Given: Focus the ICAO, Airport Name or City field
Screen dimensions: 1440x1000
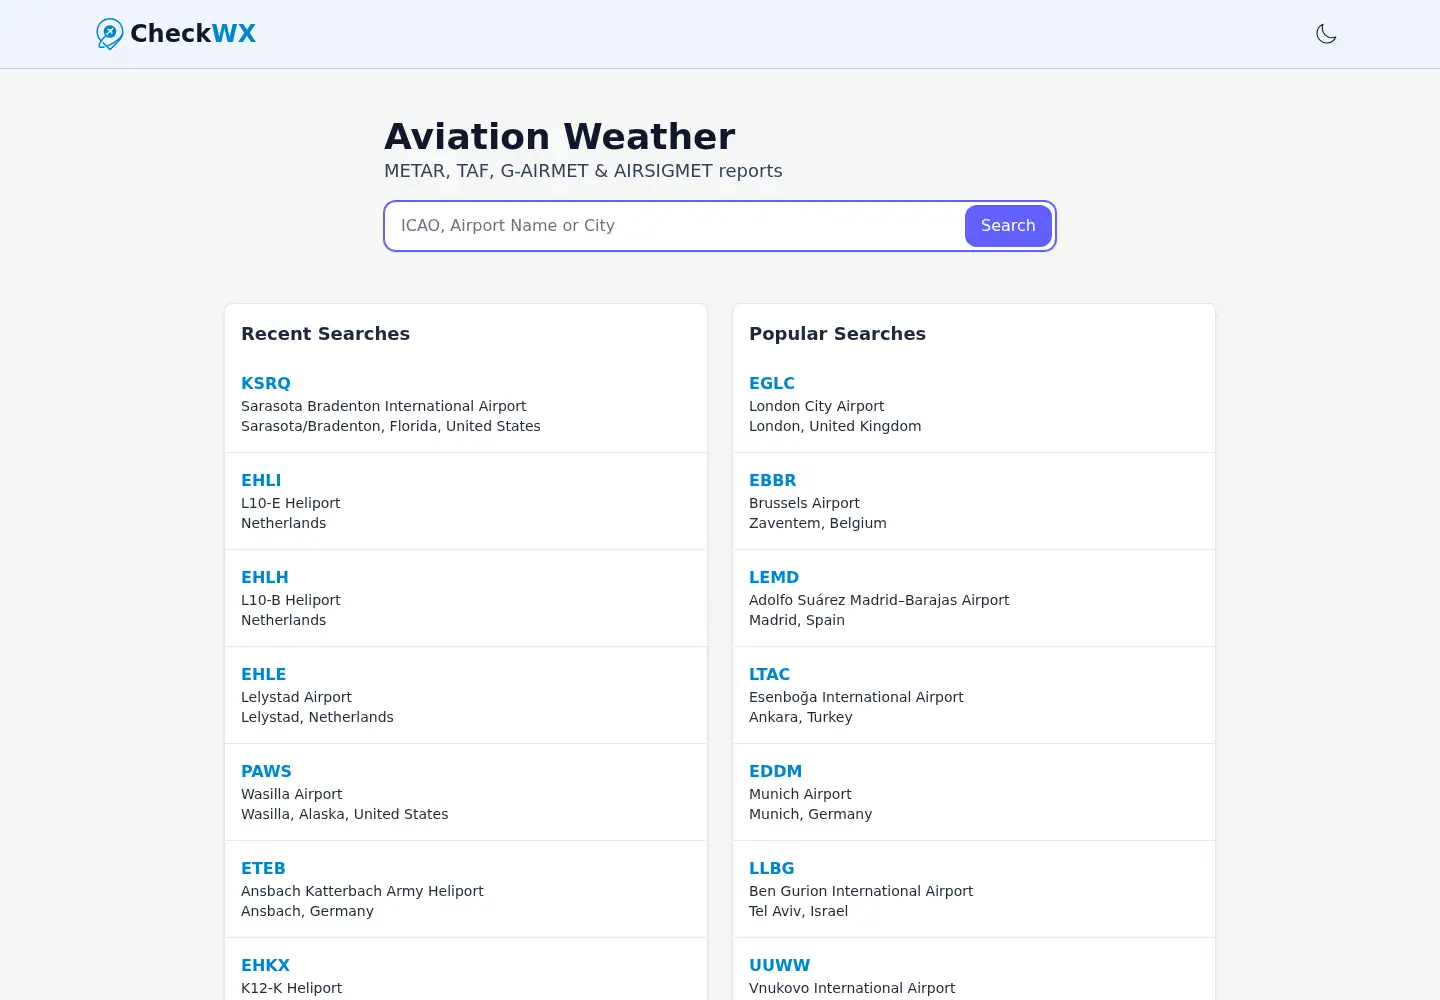Looking at the screenshot, I should [675, 226].
